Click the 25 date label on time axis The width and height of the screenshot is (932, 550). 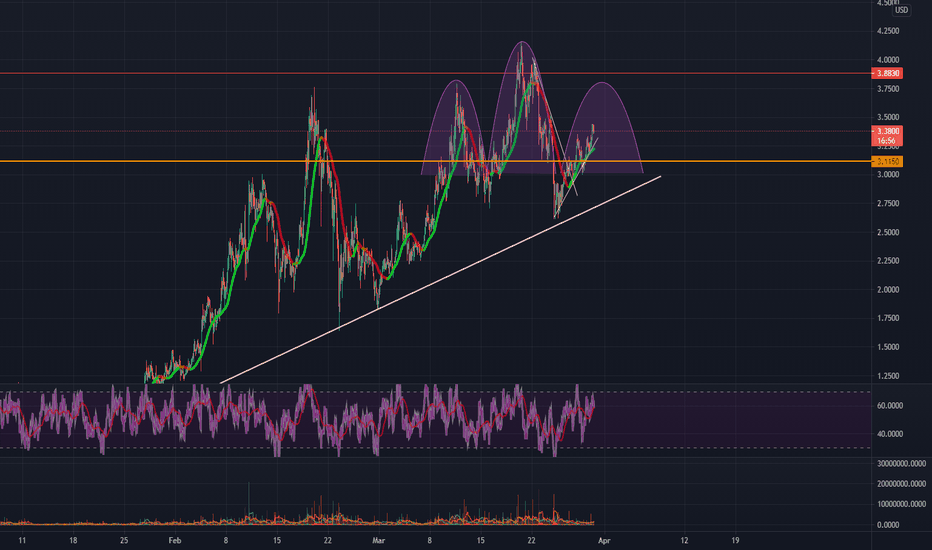(x=124, y=541)
